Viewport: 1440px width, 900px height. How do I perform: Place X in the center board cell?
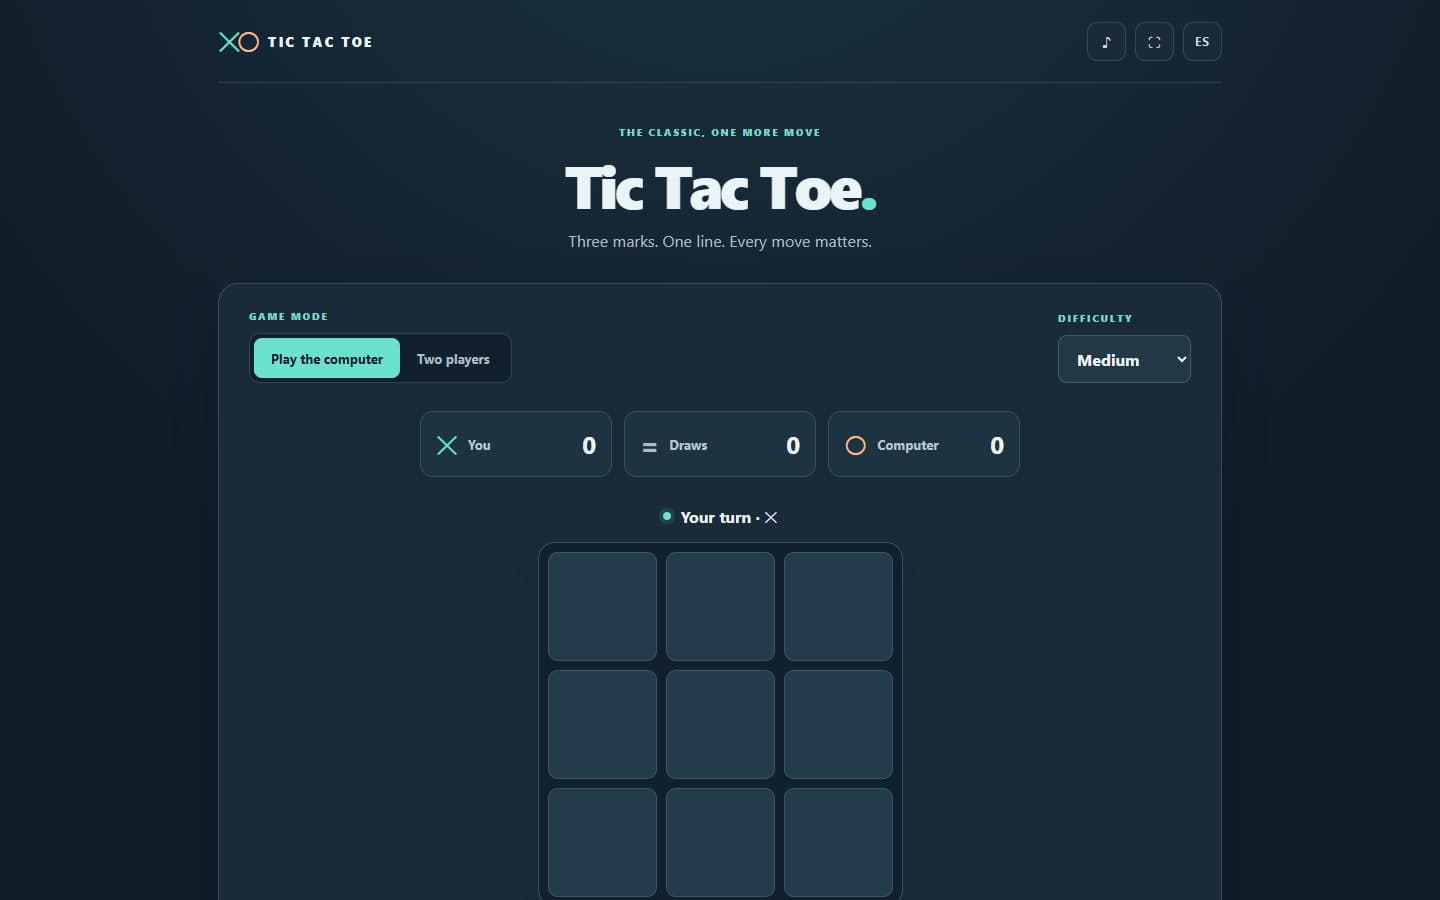point(720,724)
